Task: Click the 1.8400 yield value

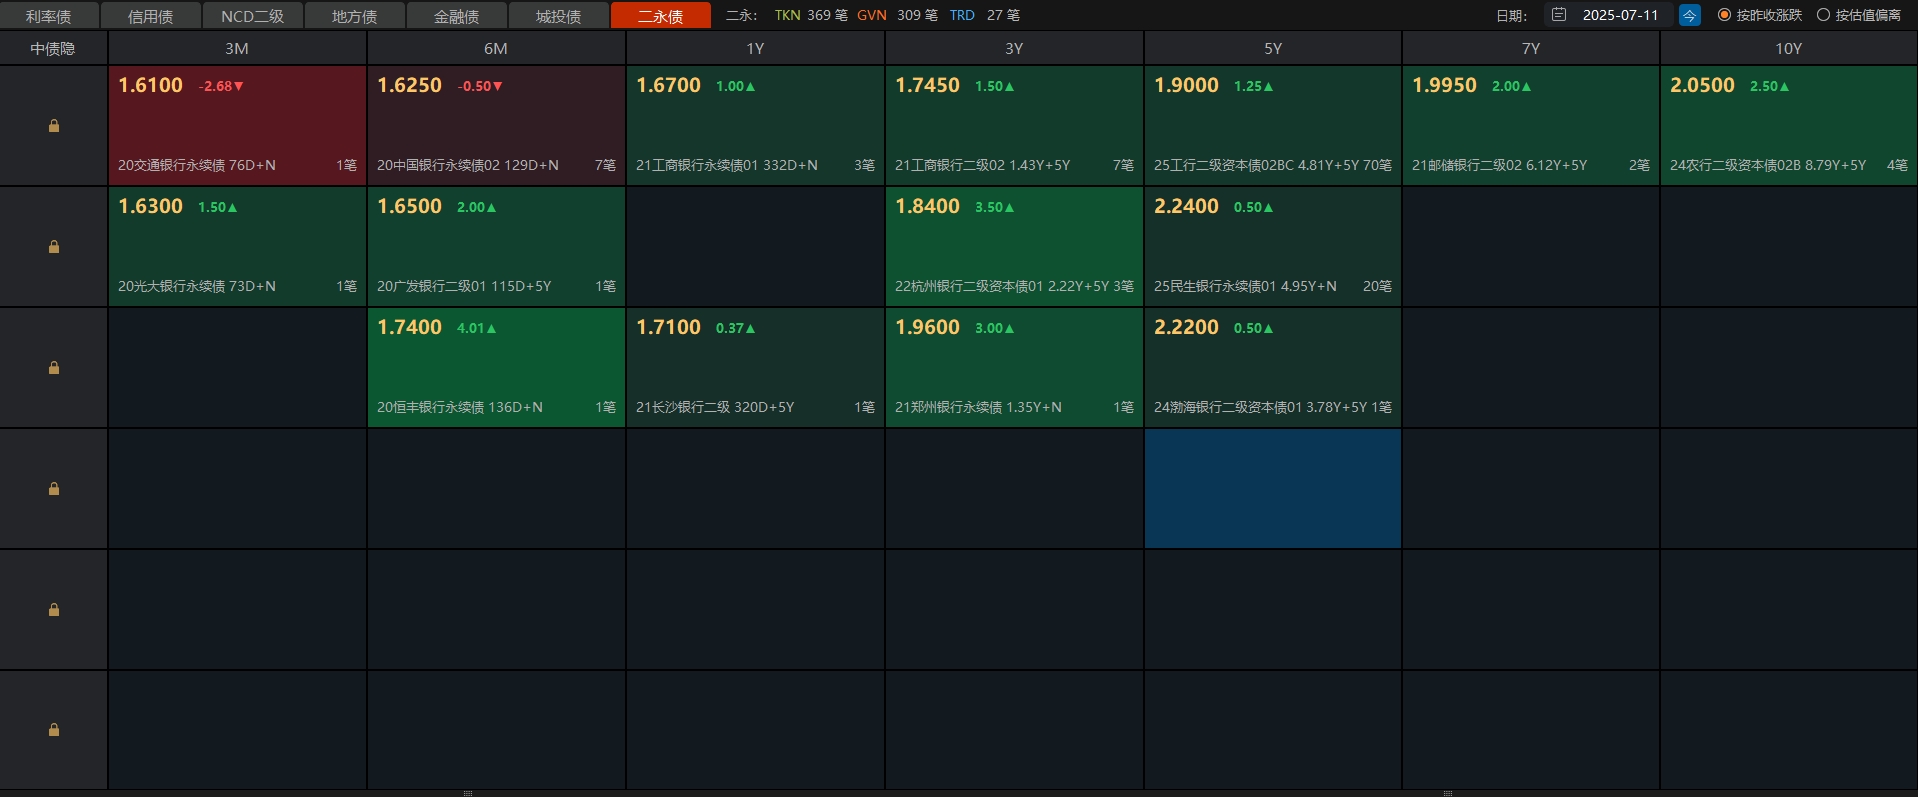Action: 927,207
